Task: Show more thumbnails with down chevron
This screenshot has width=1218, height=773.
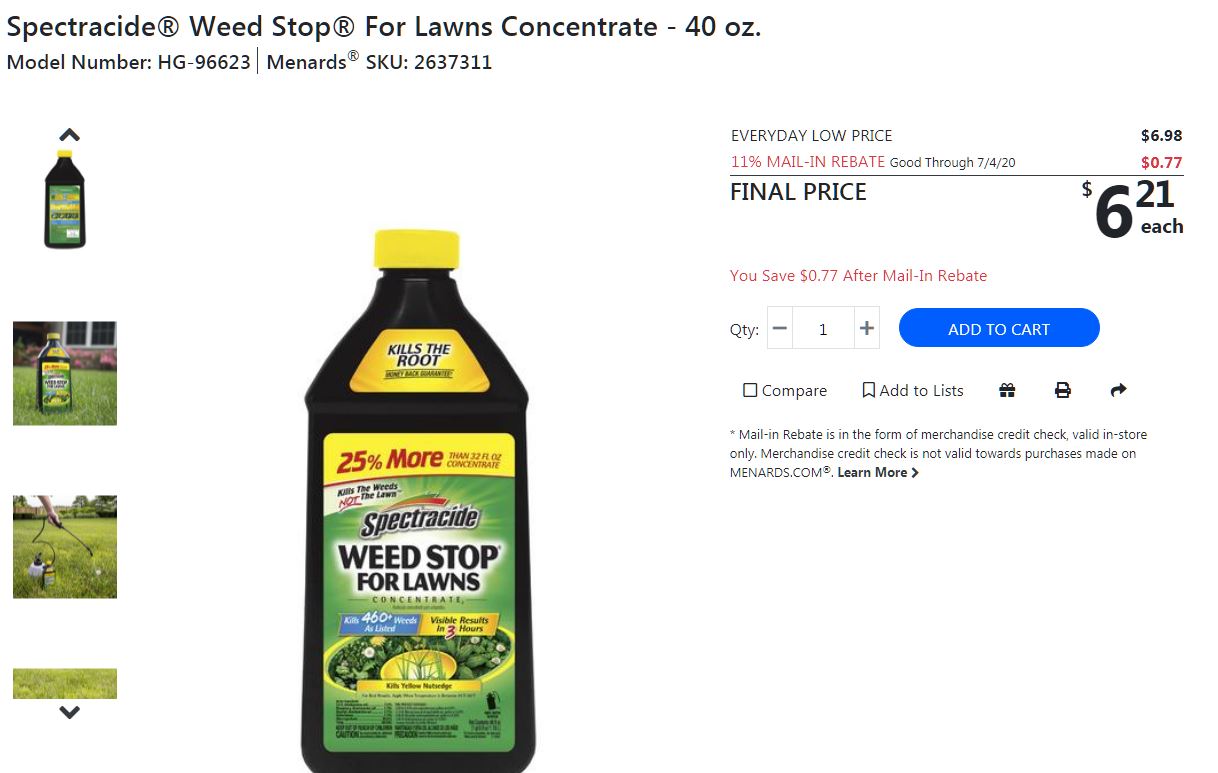Action: pyautogui.click(x=69, y=712)
